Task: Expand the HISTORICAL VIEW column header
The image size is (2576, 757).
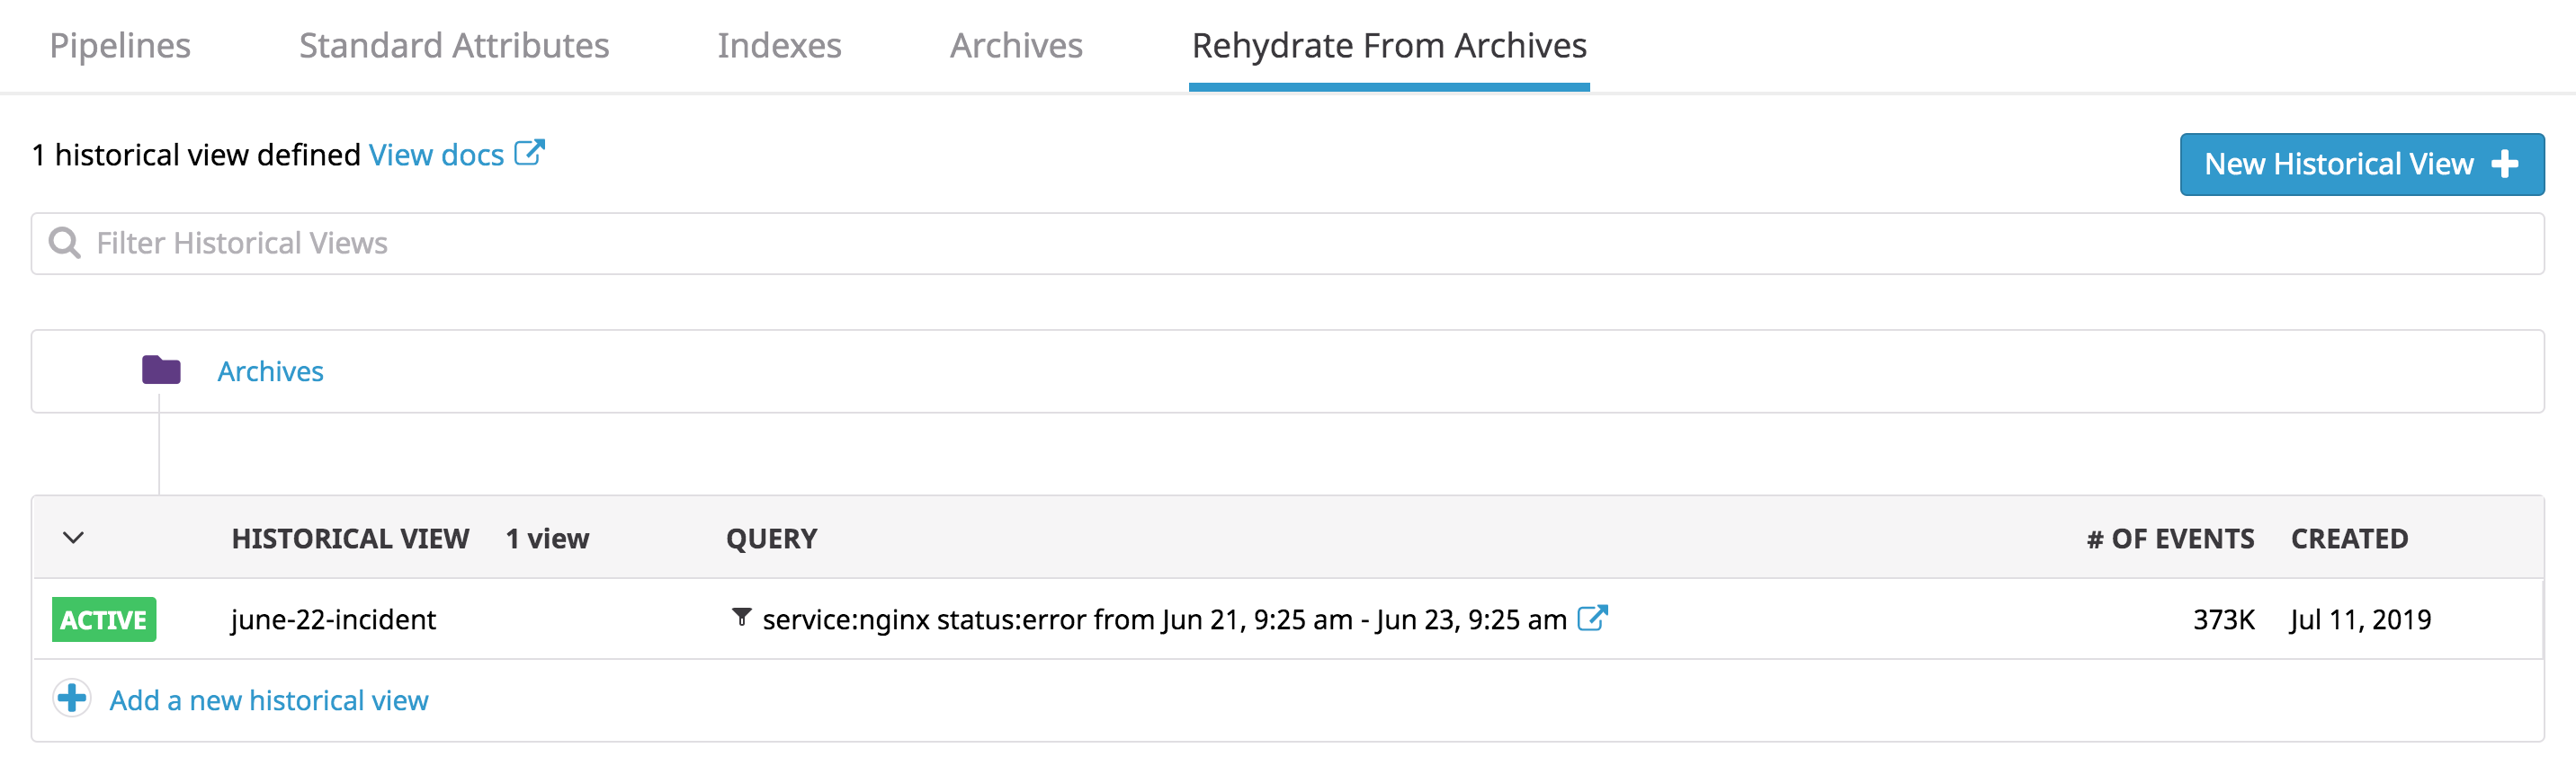Action: point(351,538)
